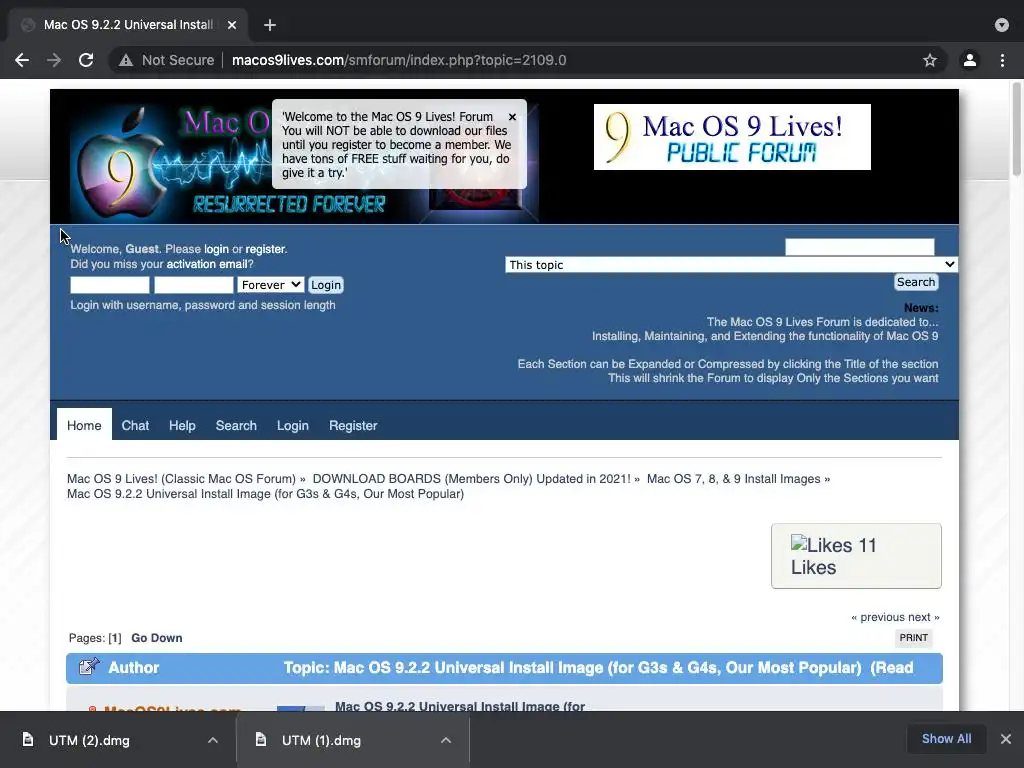Open the activation email link
The height and width of the screenshot is (768, 1024).
[x=206, y=264]
